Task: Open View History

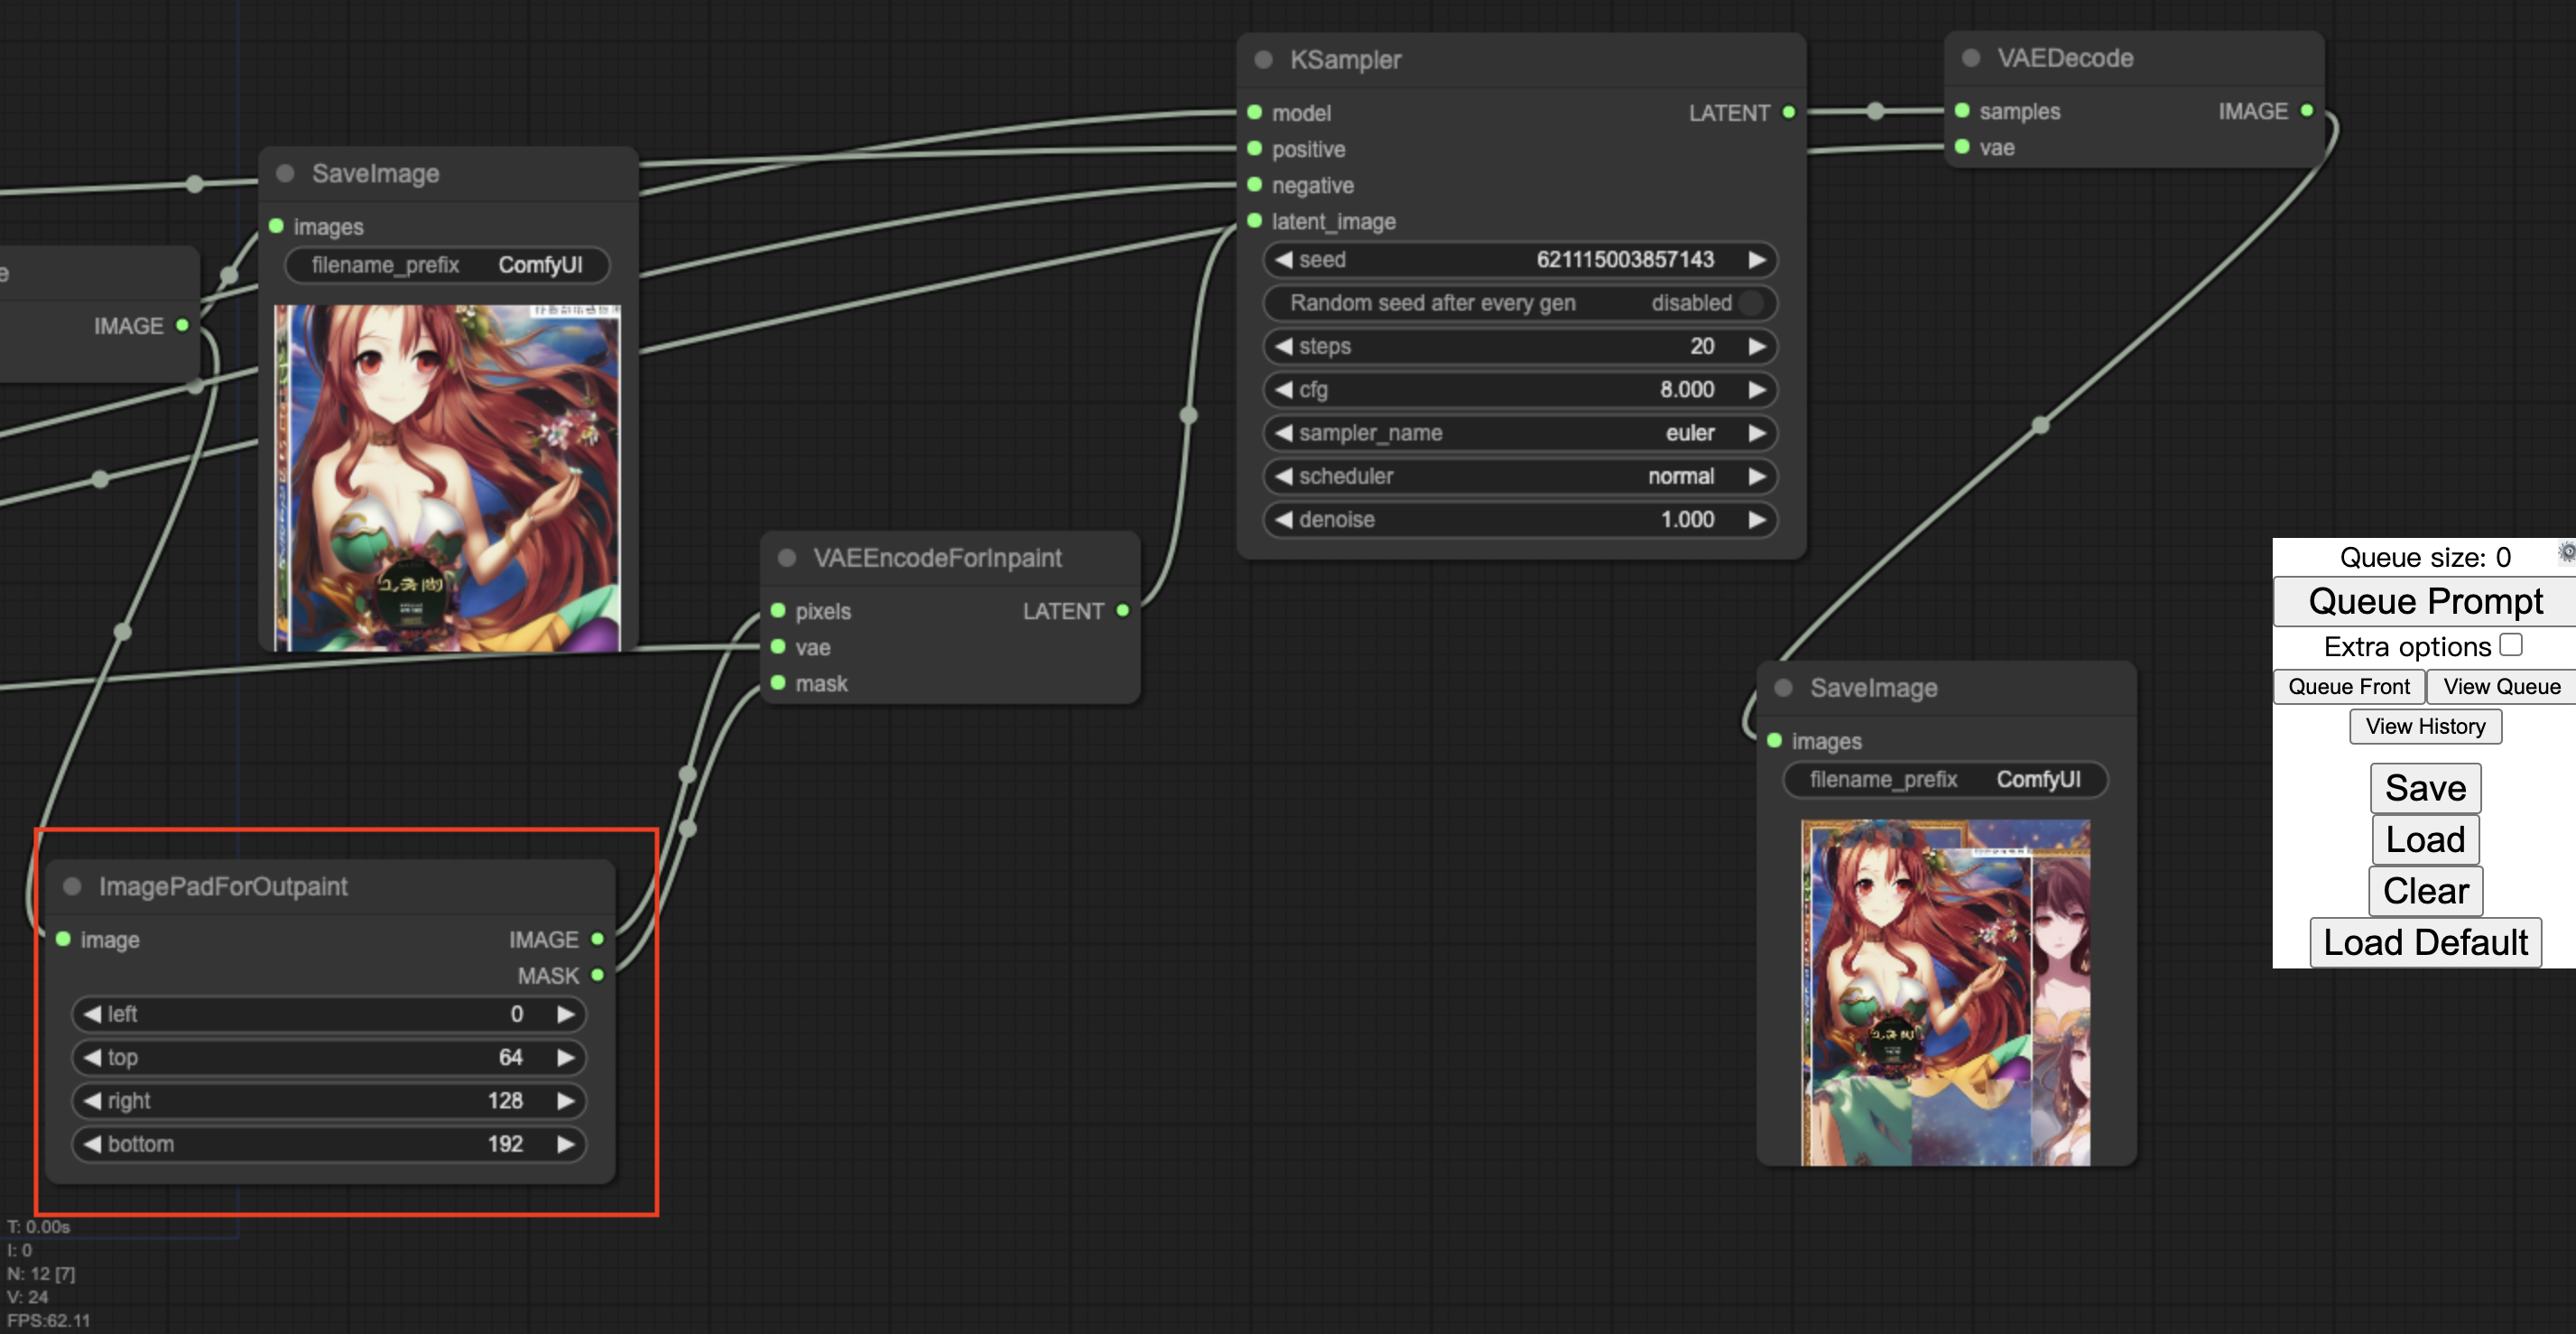Action: point(2424,726)
